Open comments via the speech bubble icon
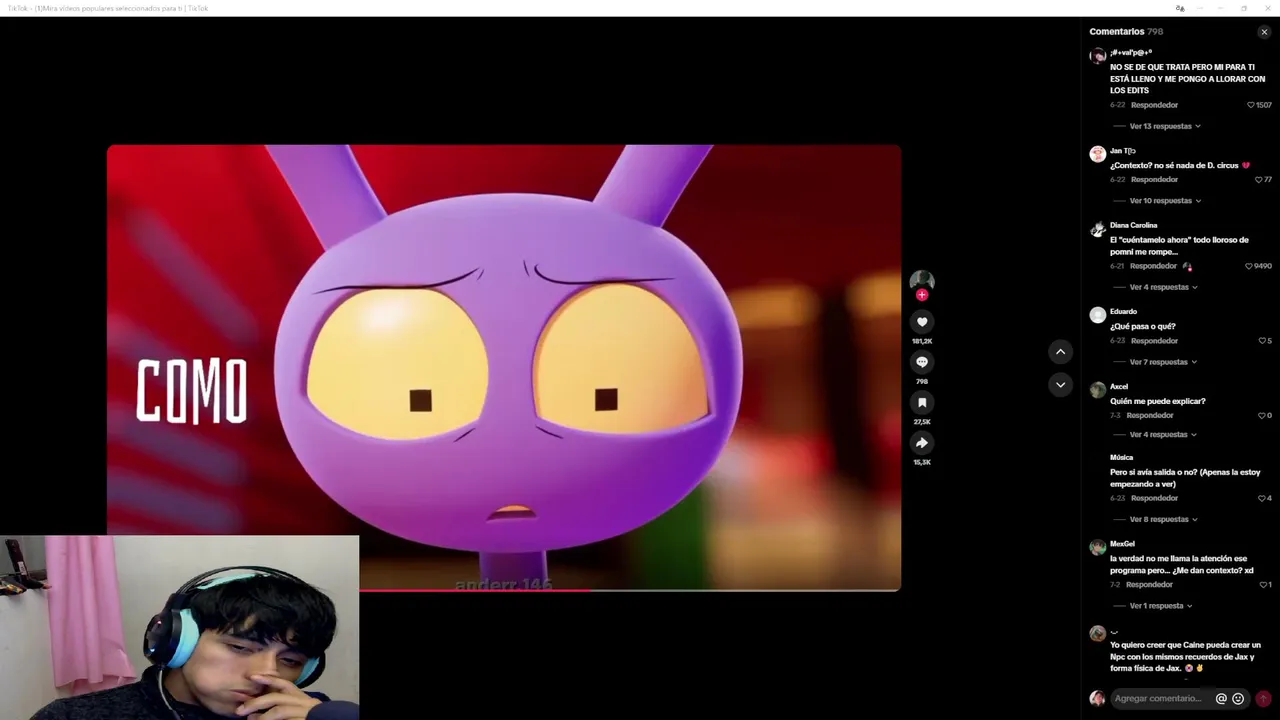 pyautogui.click(x=922, y=362)
